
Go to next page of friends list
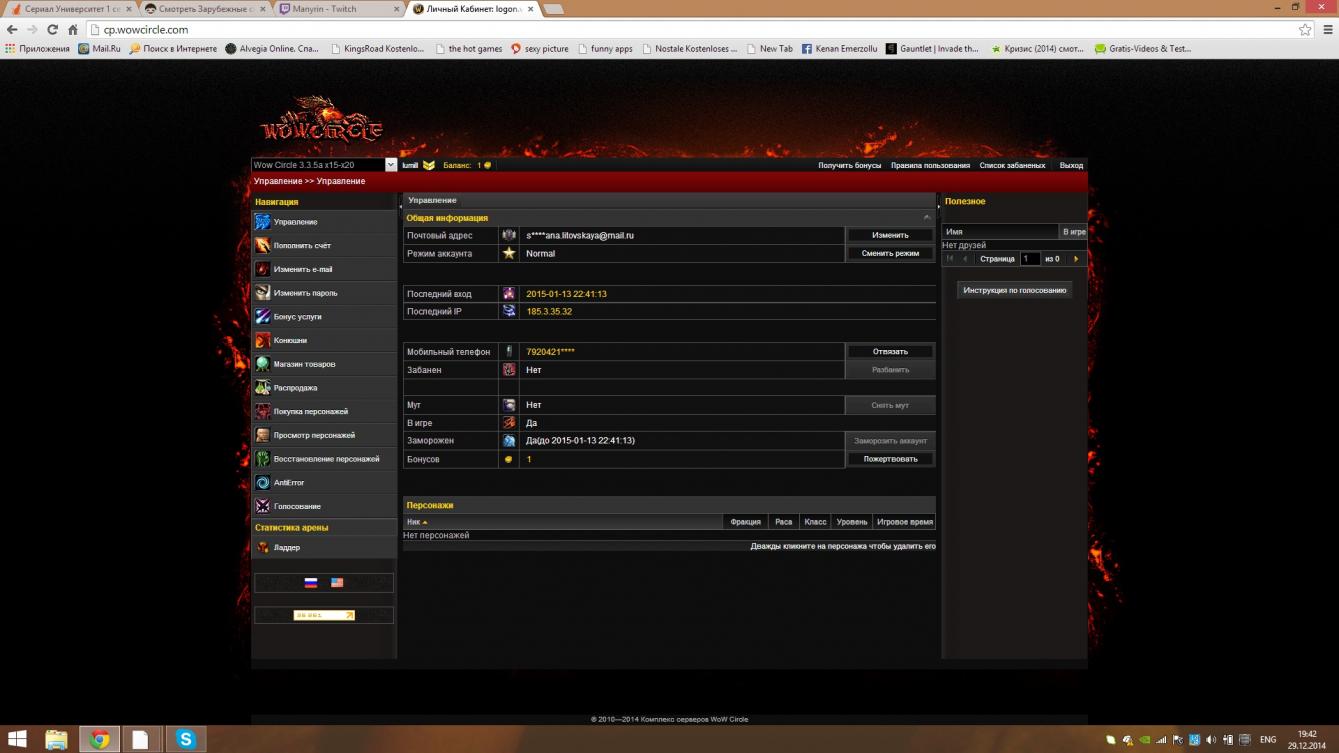1076,259
